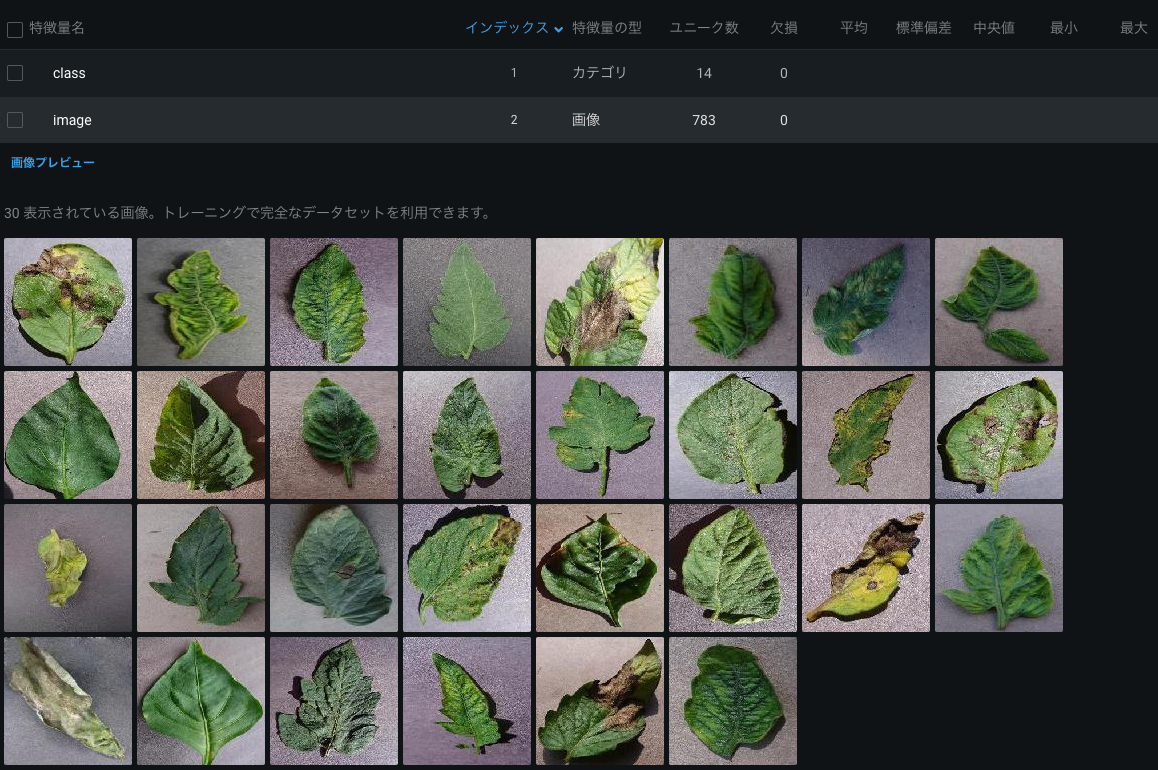Open the class feature name
This screenshot has width=1158, height=770.
[69, 73]
